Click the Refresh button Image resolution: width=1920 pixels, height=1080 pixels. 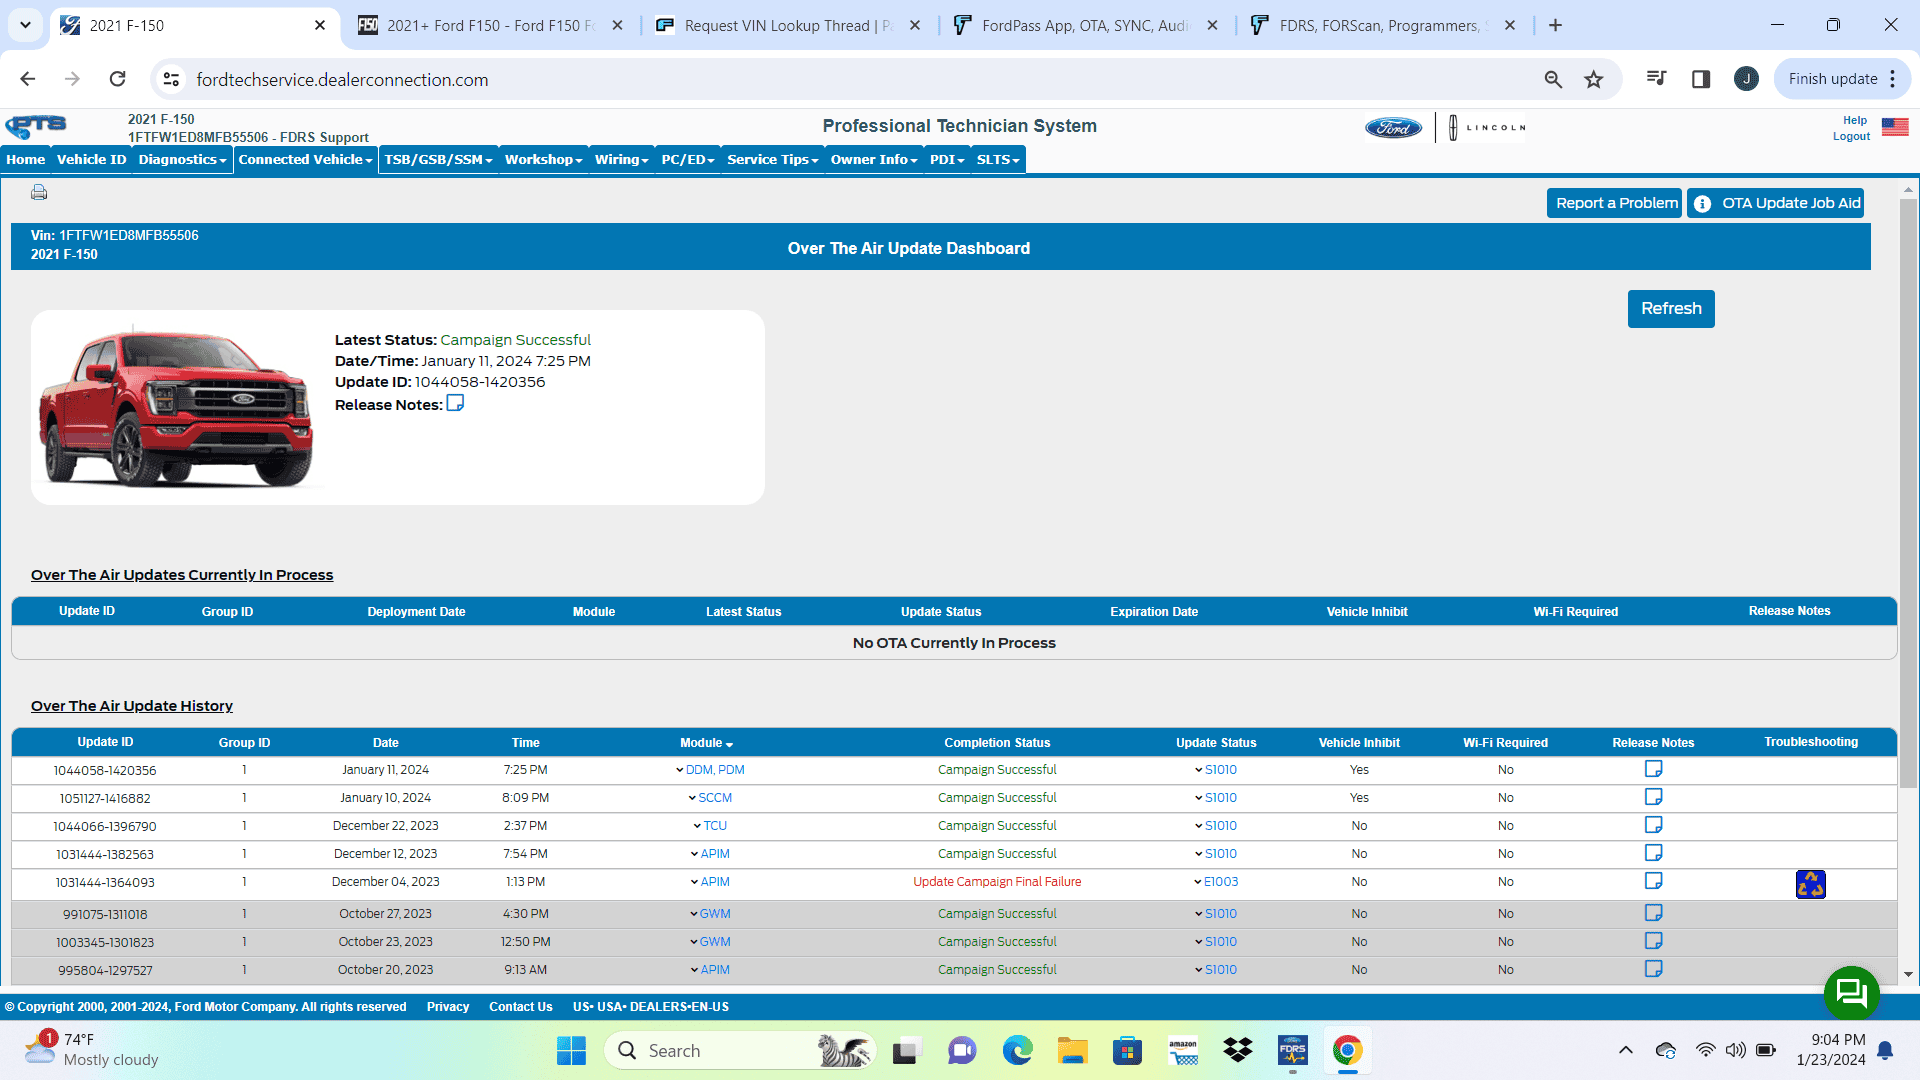click(x=1670, y=308)
